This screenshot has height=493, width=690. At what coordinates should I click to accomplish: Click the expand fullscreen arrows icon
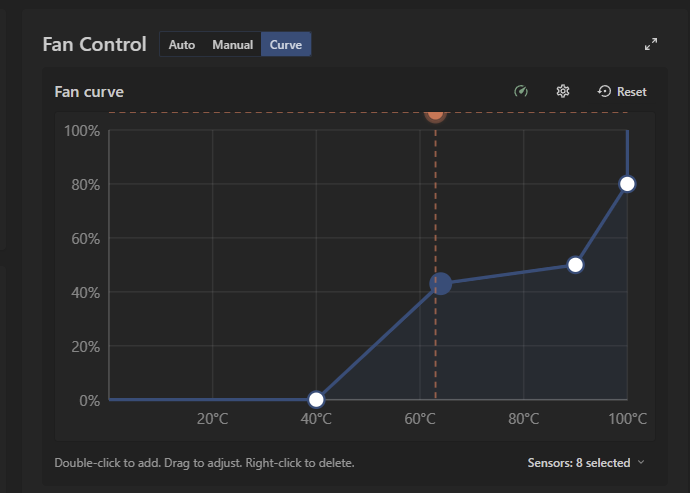pos(651,44)
